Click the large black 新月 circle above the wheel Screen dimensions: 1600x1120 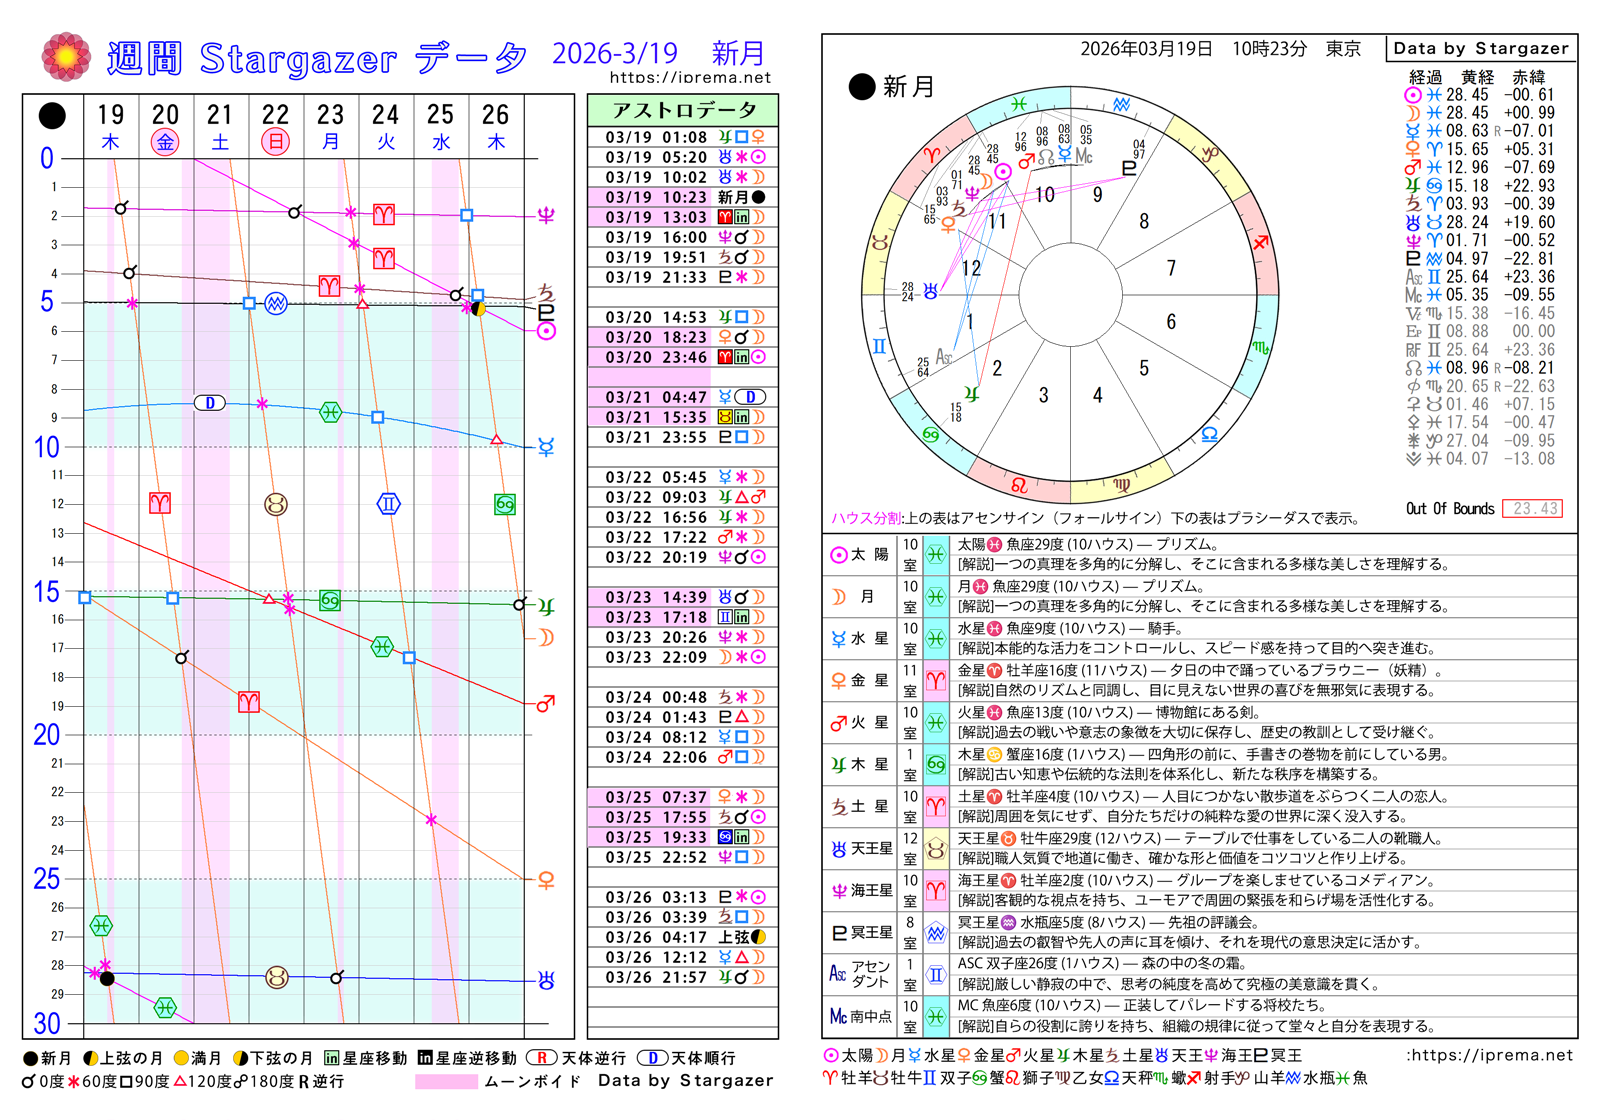tap(861, 87)
